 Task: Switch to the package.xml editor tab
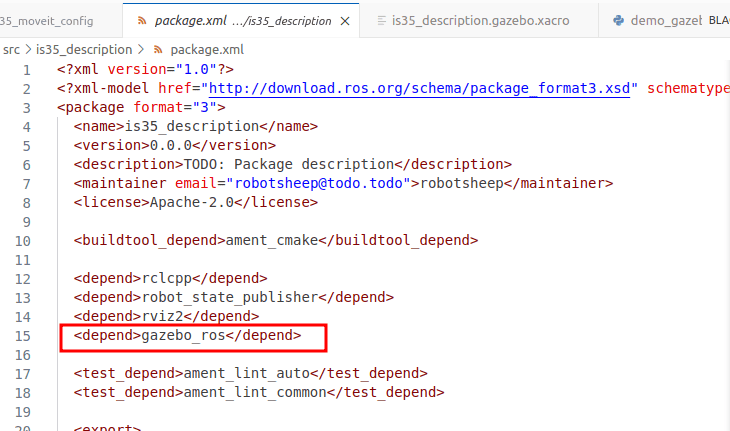tap(241, 21)
